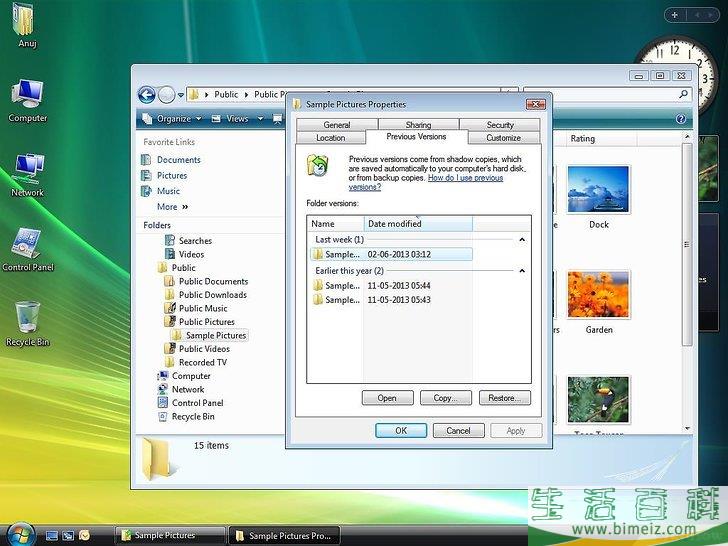Click the search magnifier icon in Explorer
The height and width of the screenshot is (546, 728).
tap(683, 94)
